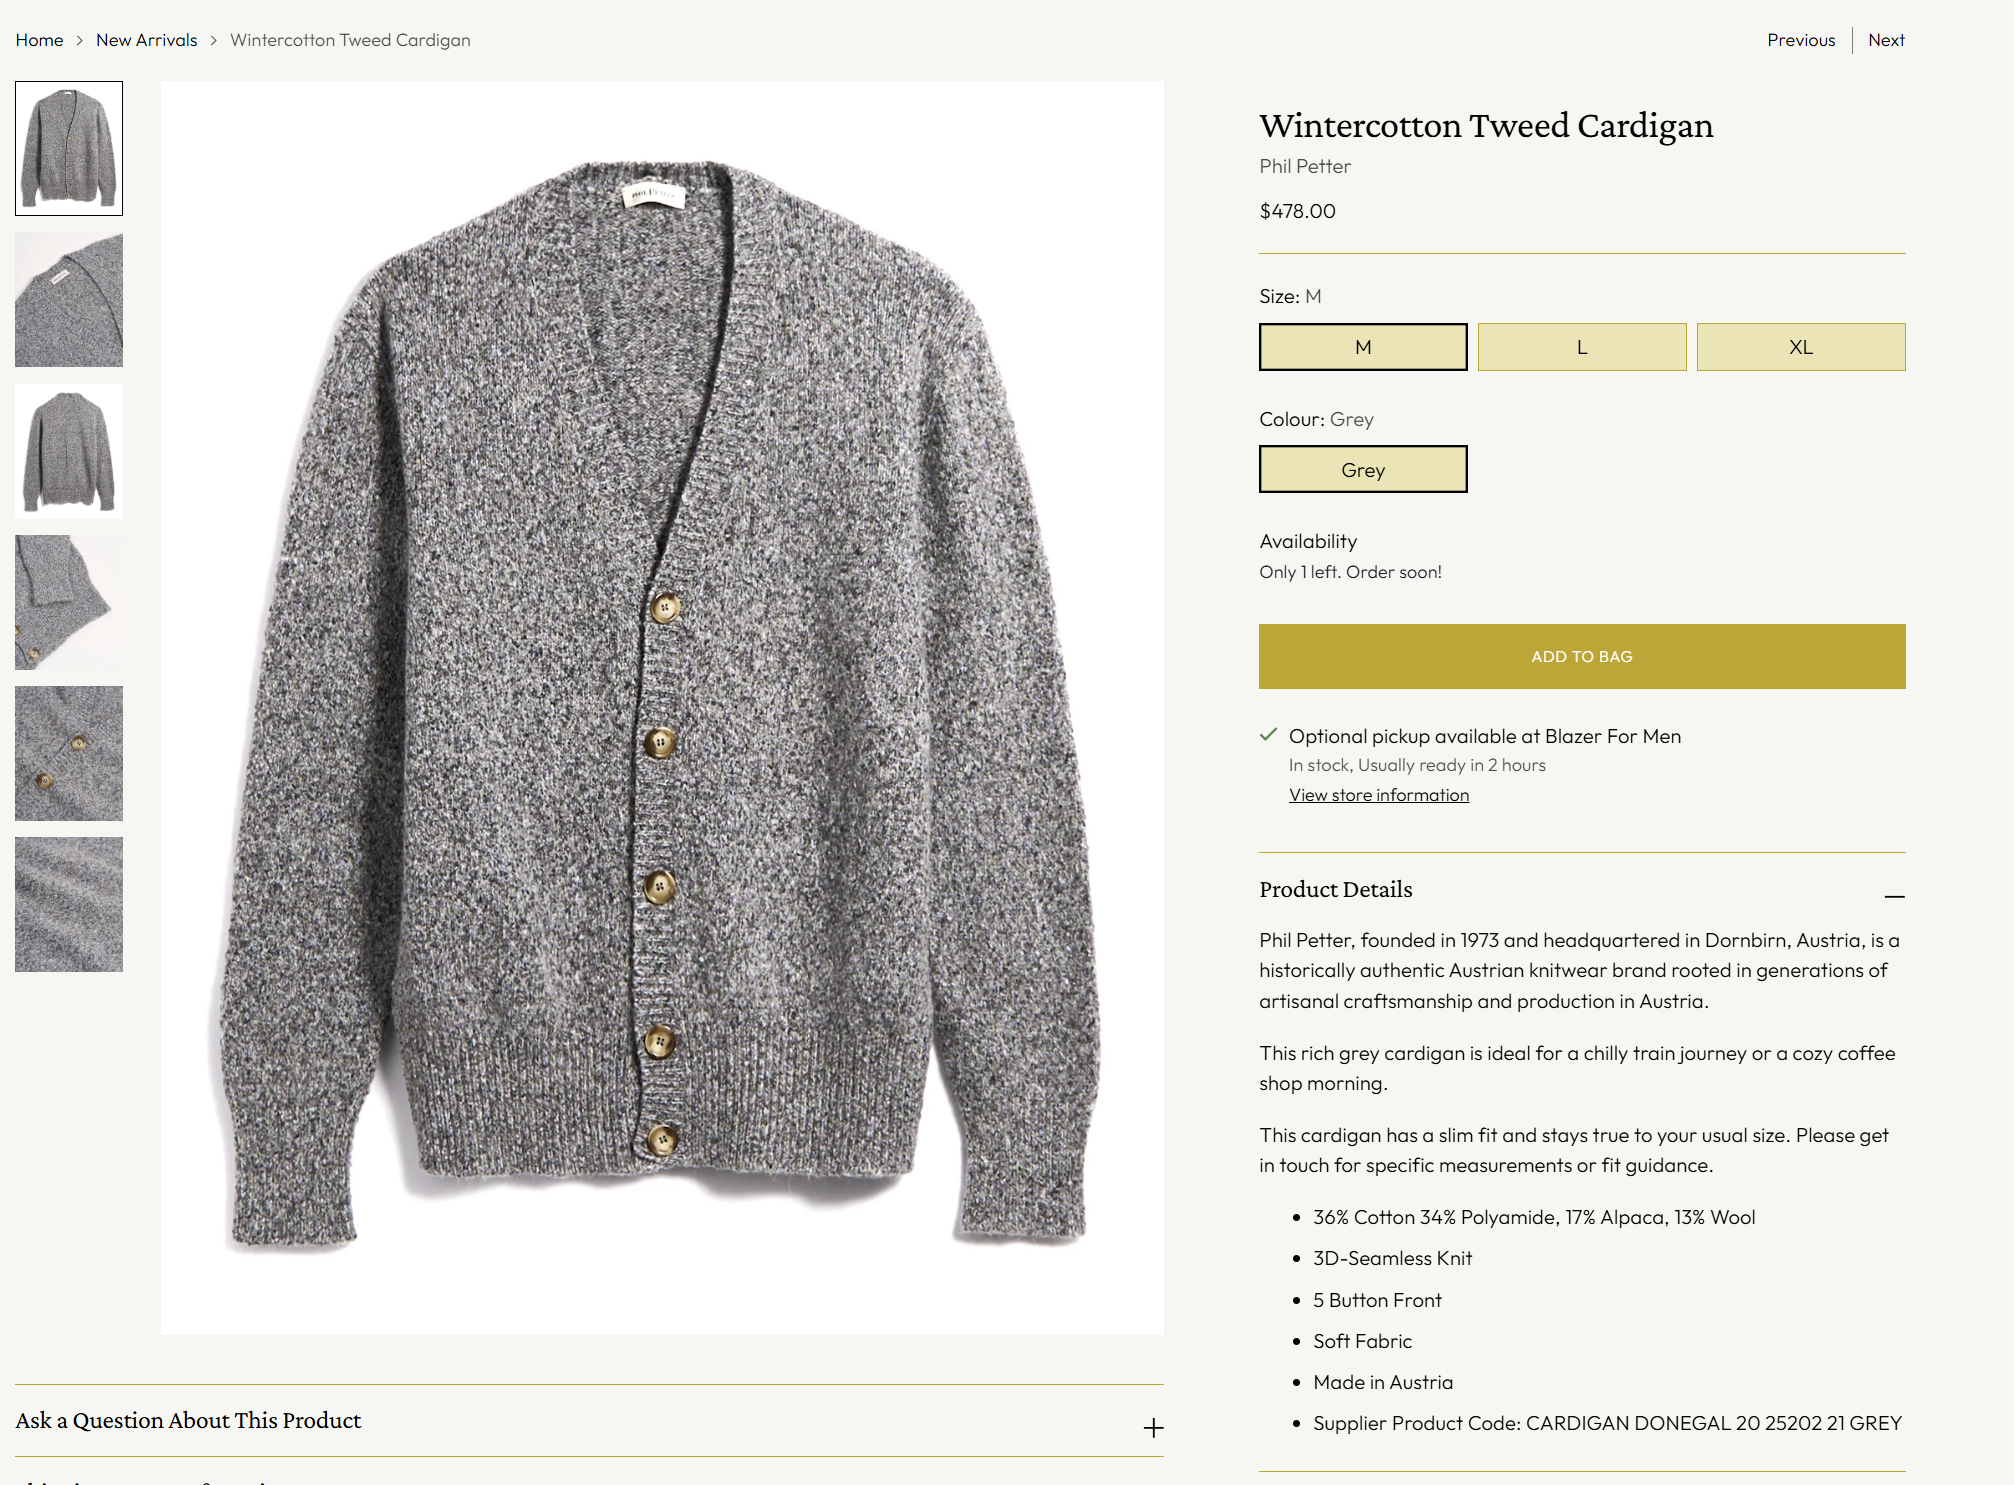Go to Previous product
The height and width of the screenshot is (1485, 2014).
[1800, 40]
